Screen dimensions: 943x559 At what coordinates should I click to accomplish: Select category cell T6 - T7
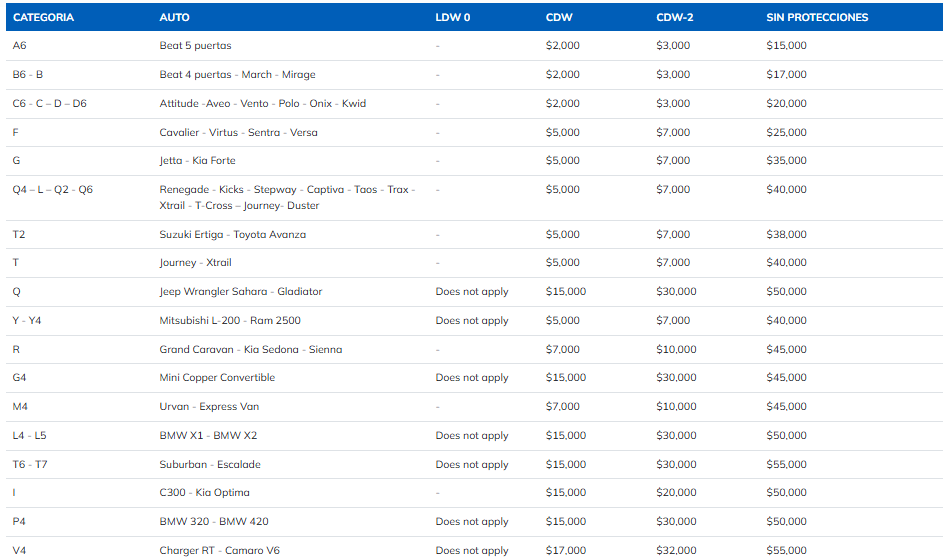click(x=30, y=465)
